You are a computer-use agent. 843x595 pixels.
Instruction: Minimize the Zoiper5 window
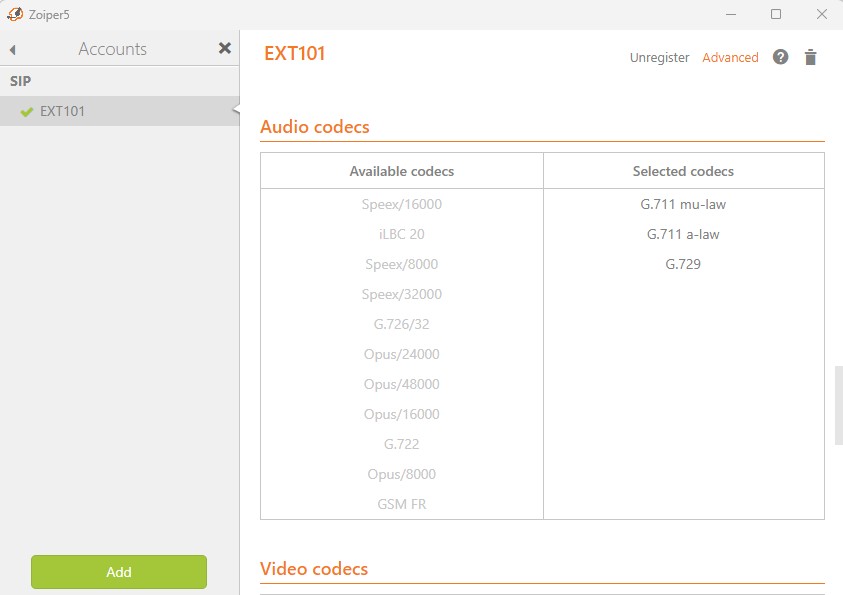point(731,15)
